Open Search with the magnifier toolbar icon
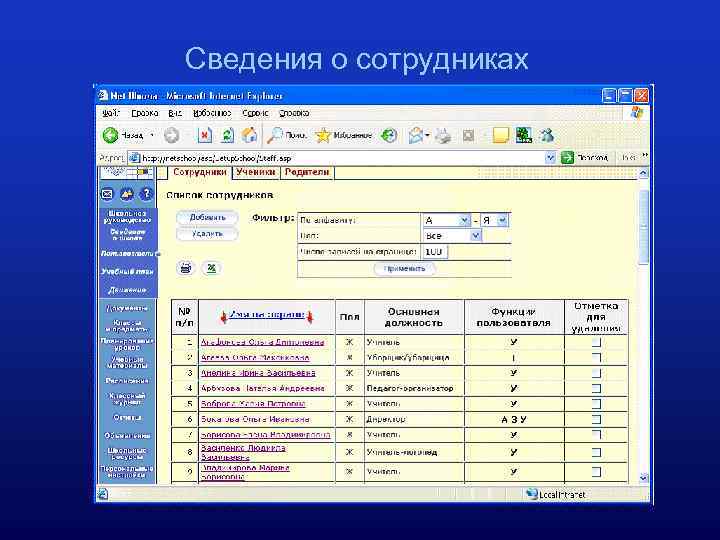The image size is (720, 540). [x=275, y=135]
